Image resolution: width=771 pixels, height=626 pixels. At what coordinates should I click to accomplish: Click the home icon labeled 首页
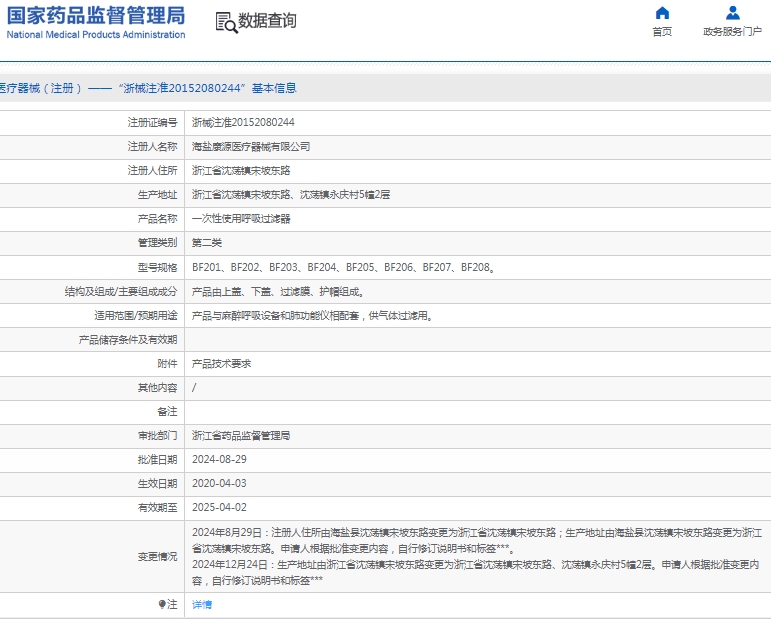click(x=662, y=13)
